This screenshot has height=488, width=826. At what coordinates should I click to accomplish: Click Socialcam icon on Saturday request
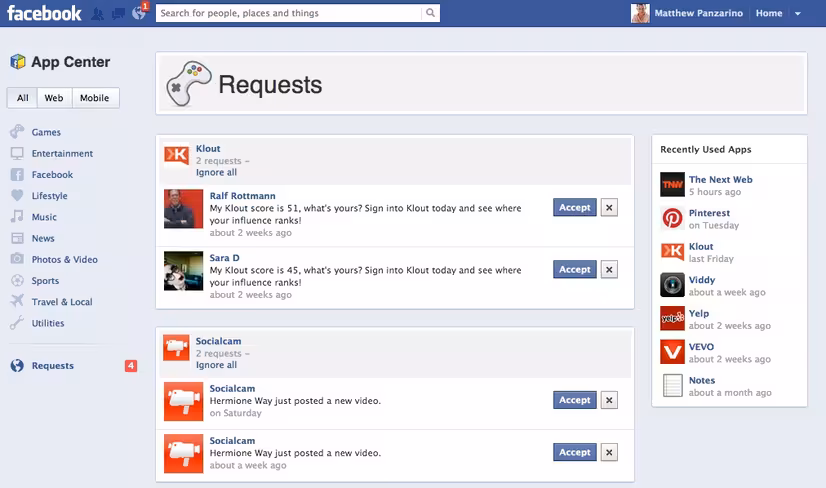click(x=183, y=402)
